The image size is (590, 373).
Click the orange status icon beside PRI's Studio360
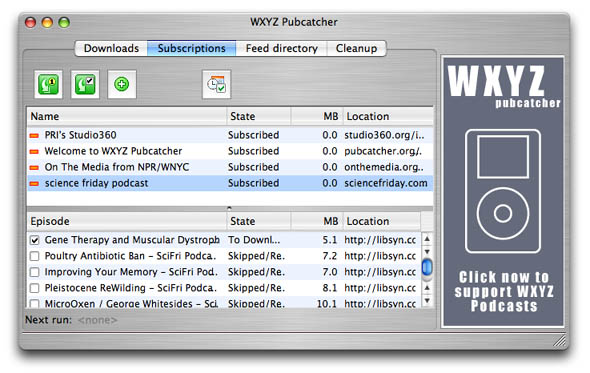point(34,135)
